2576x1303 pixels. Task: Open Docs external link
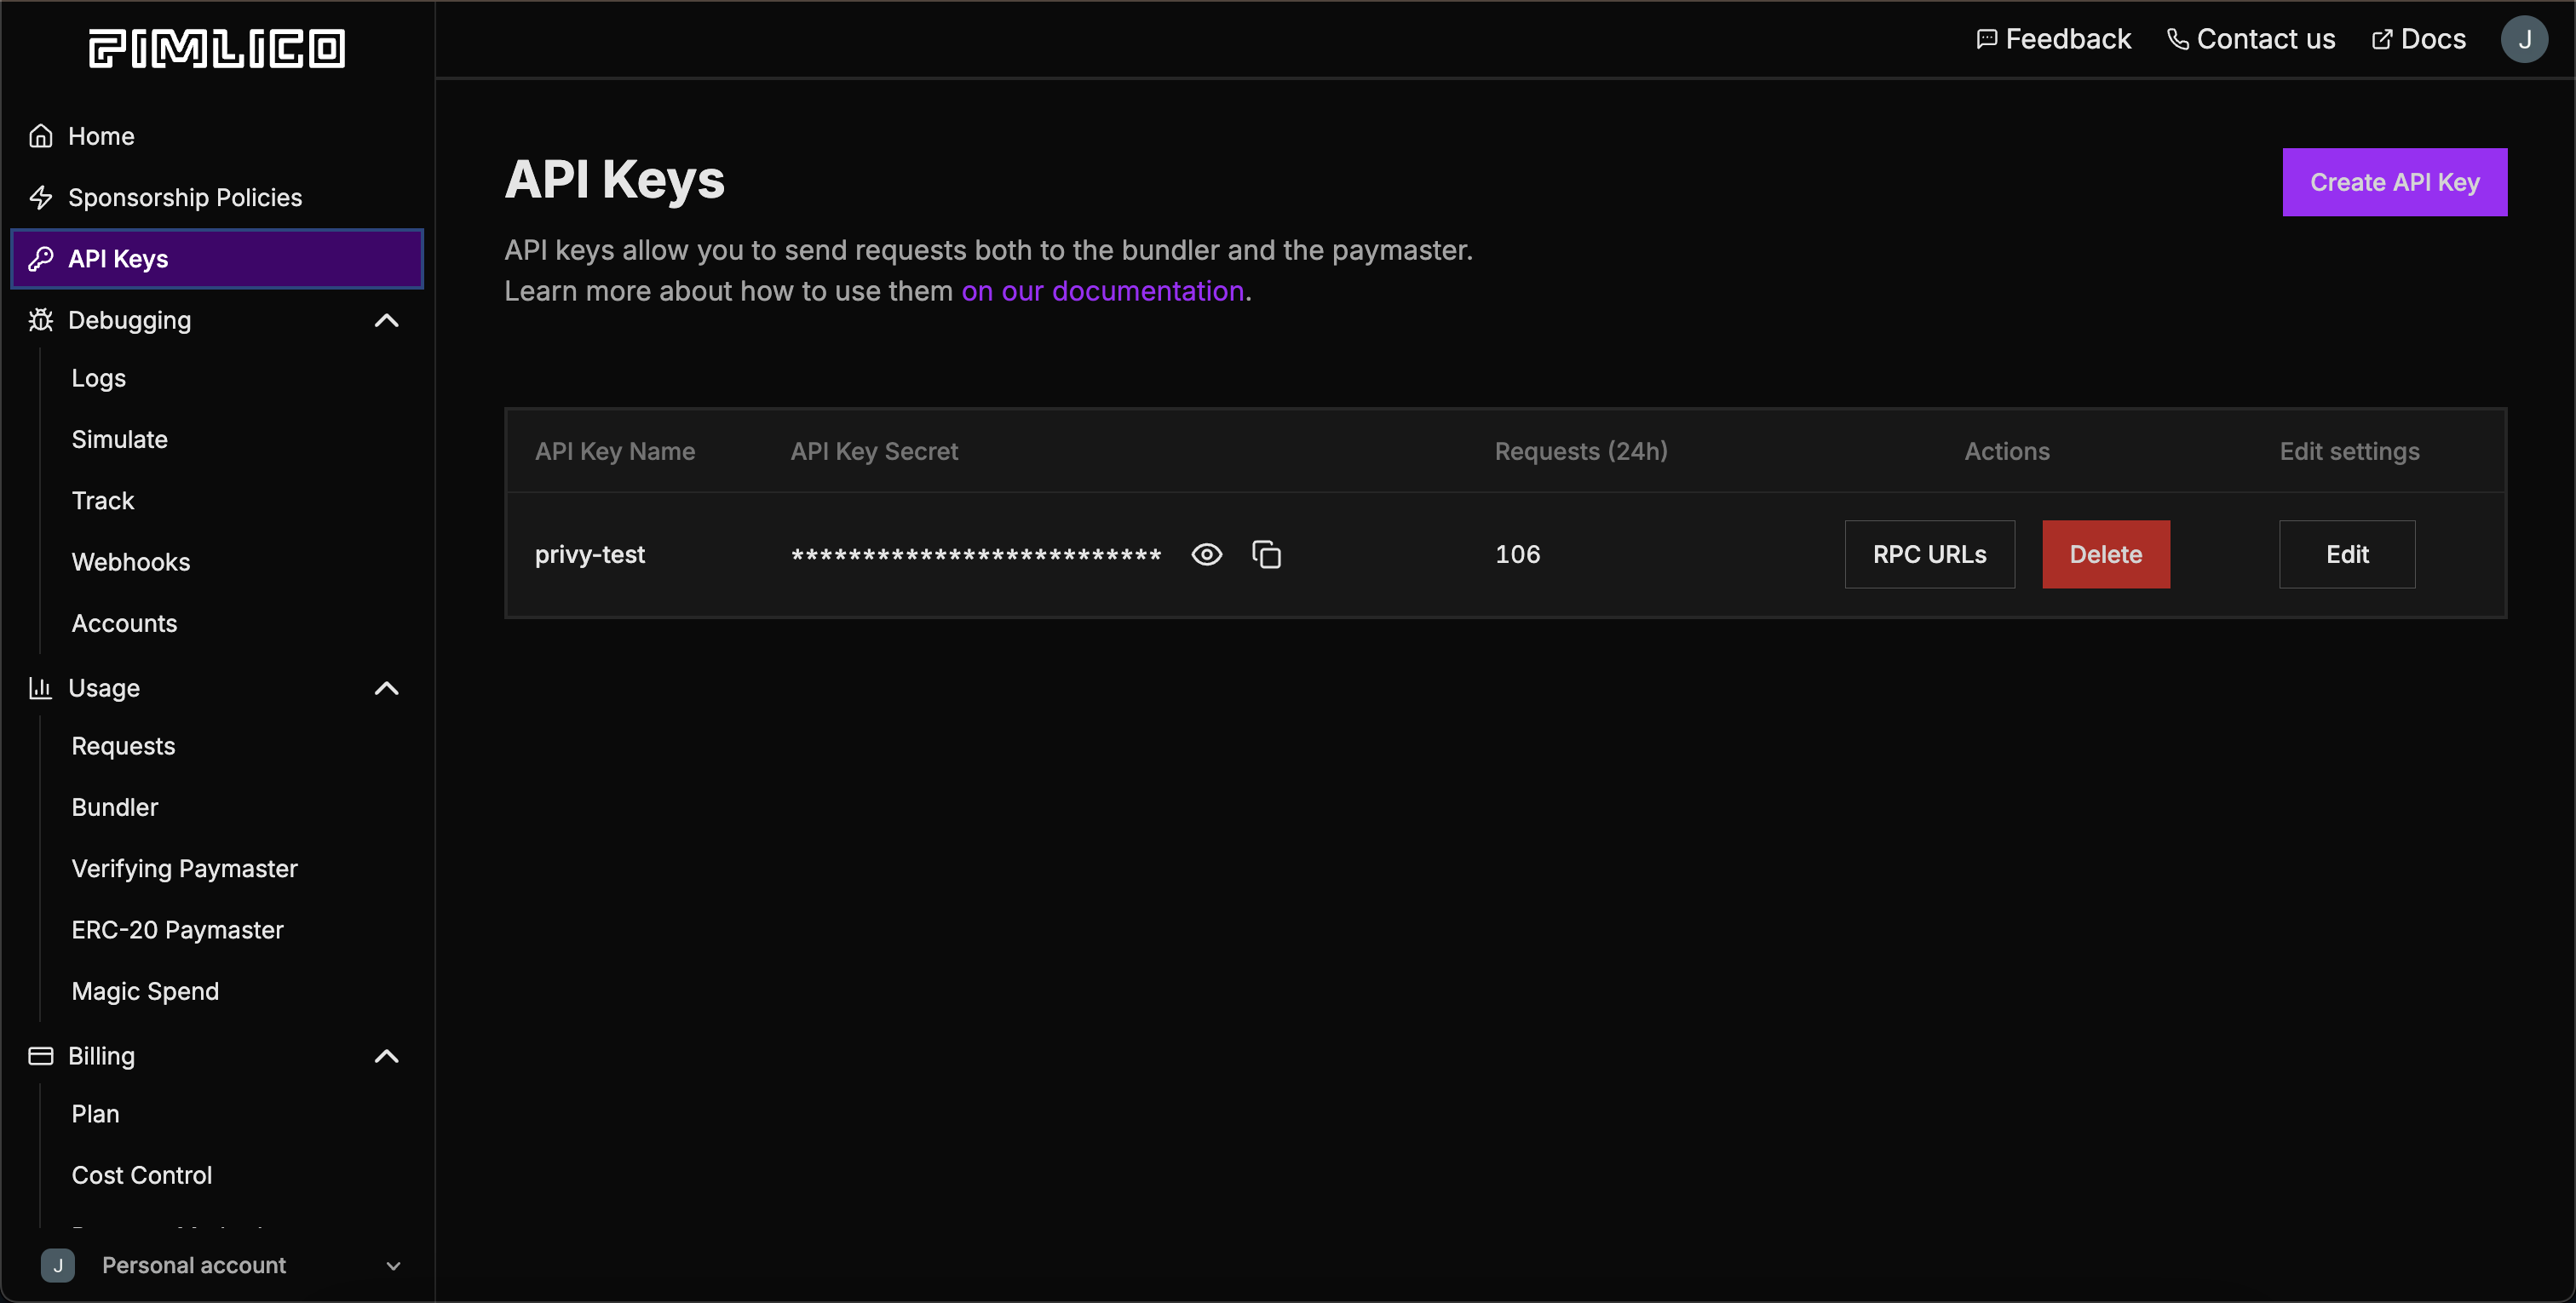[x=2418, y=39]
